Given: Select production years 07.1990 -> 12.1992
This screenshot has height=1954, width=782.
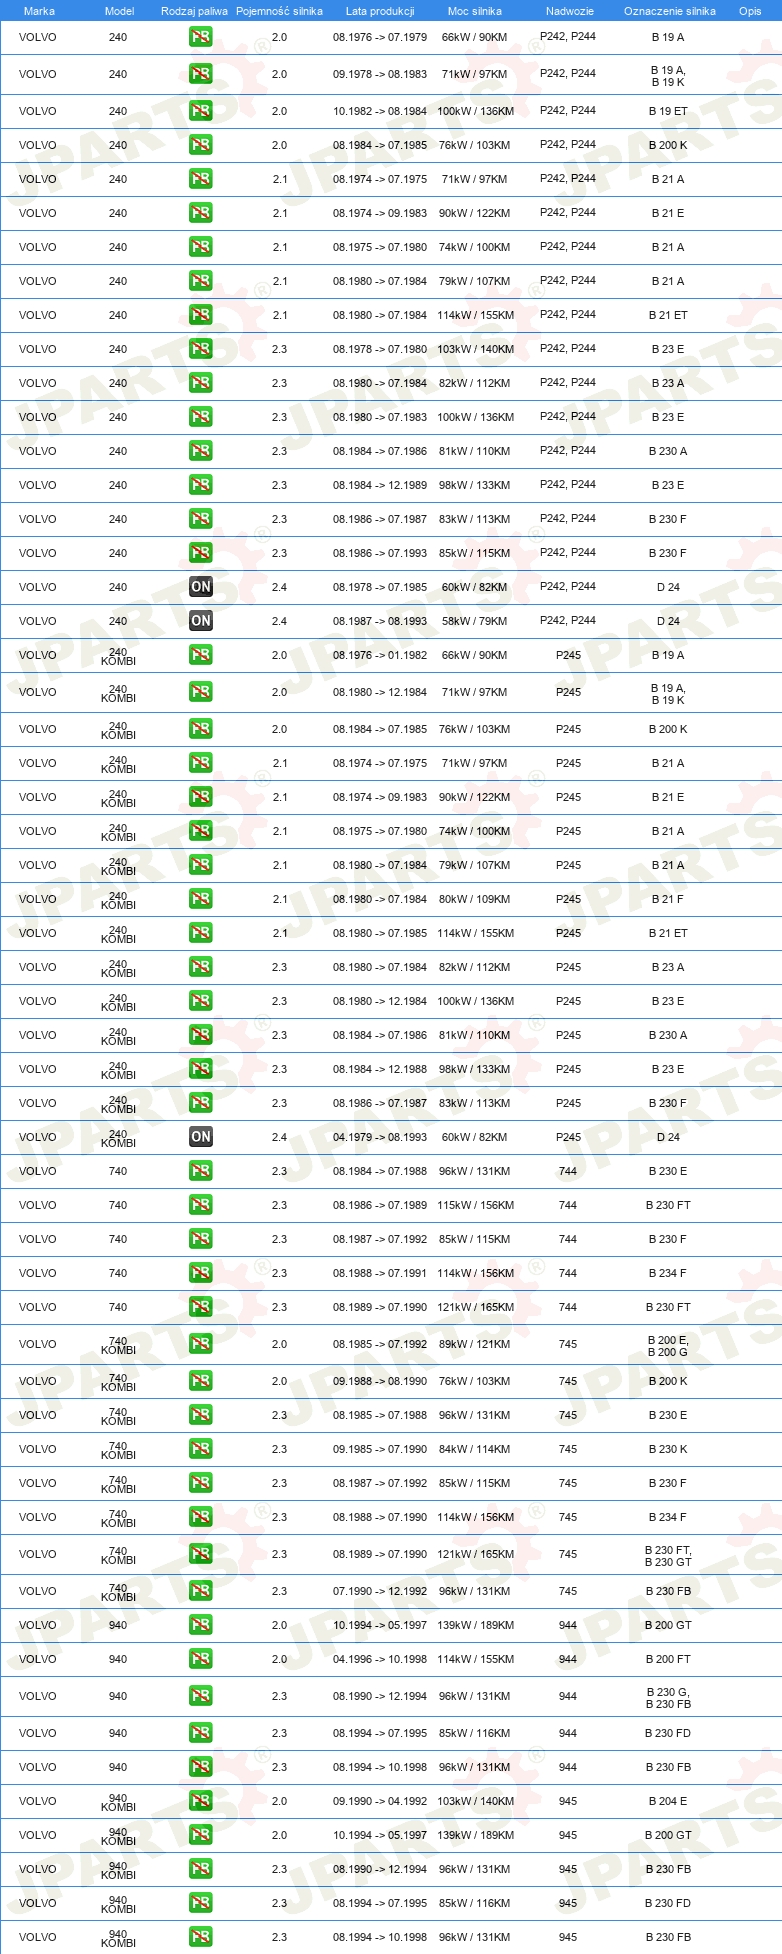Looking at the screenshot, I should [x=380, y=1591].
